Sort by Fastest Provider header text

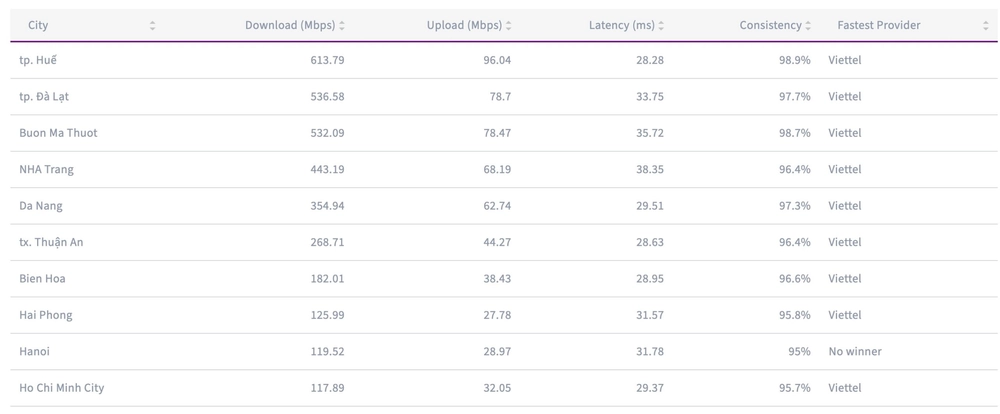[x=879, y=26]
